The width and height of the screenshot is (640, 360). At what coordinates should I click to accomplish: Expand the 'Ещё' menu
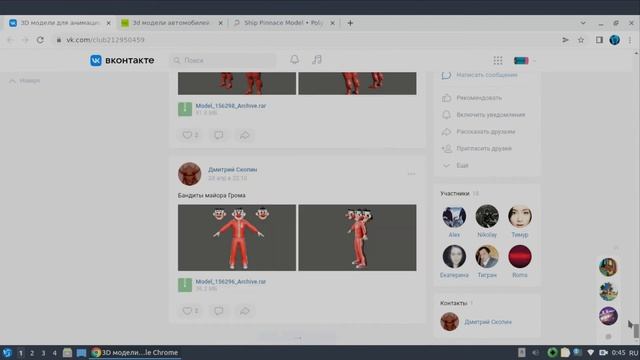click(462, 165)
